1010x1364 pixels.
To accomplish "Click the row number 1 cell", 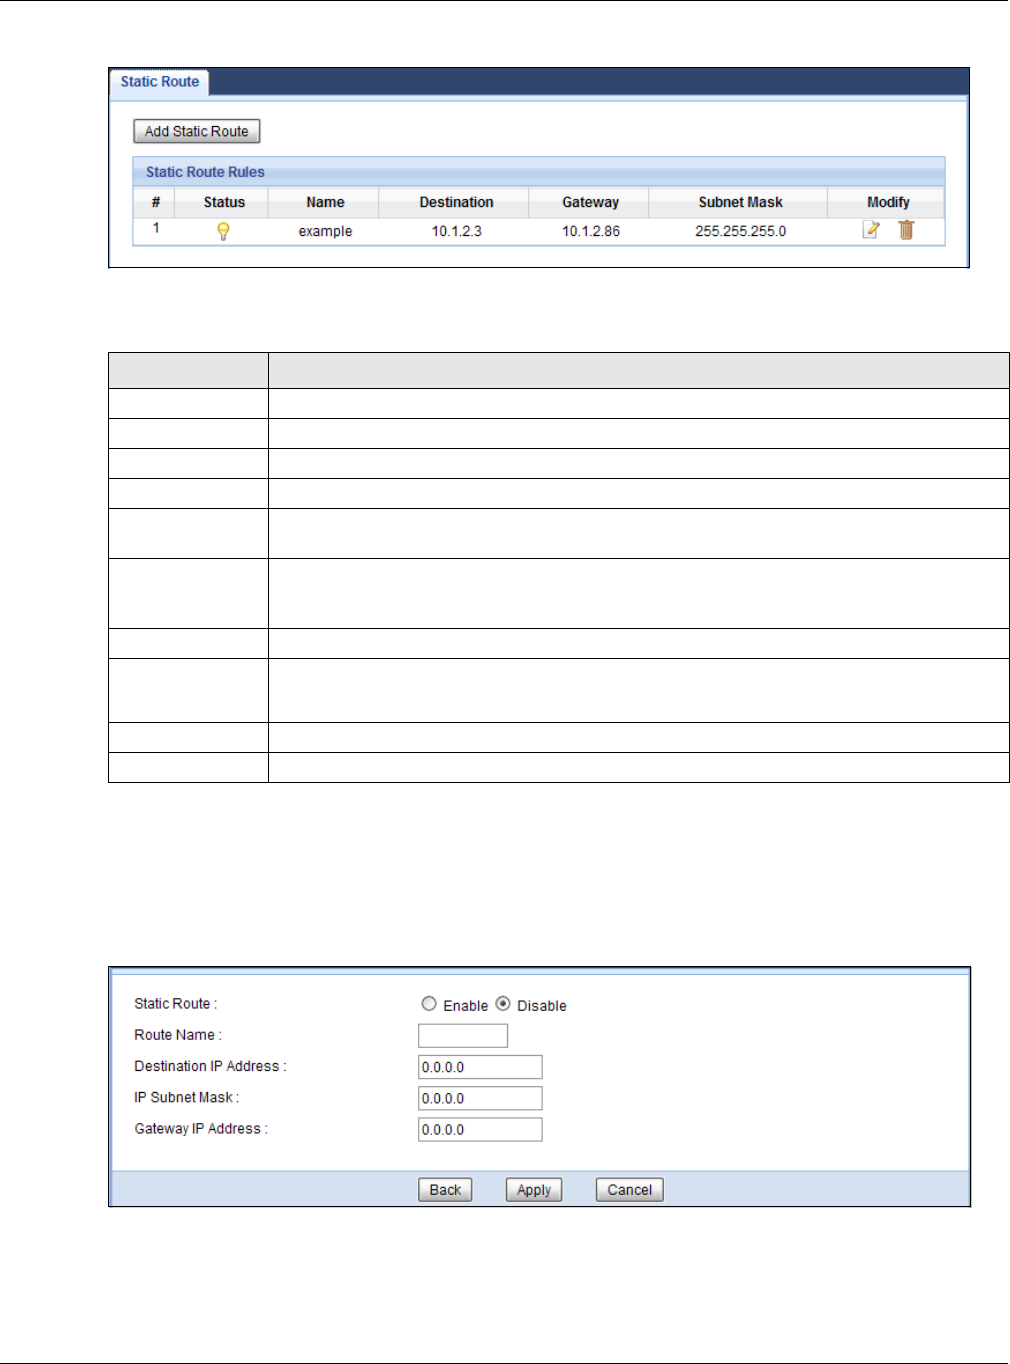I will tap(156, 228).
